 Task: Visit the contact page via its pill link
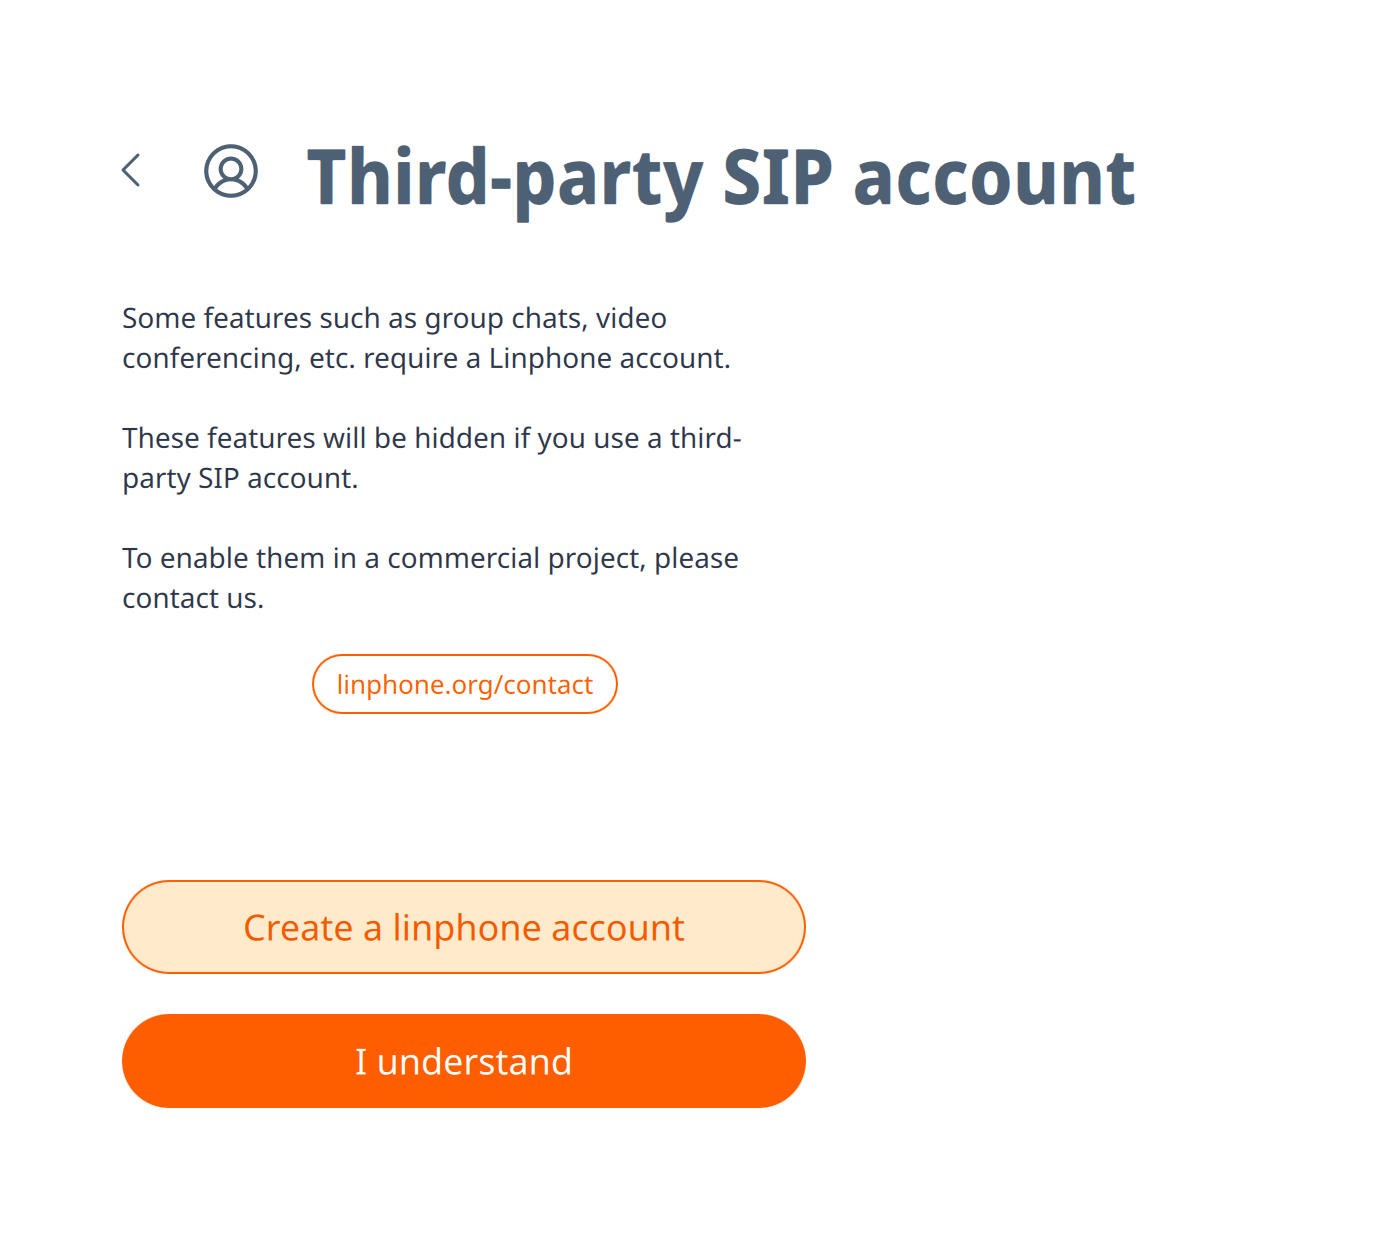point(464,684)
